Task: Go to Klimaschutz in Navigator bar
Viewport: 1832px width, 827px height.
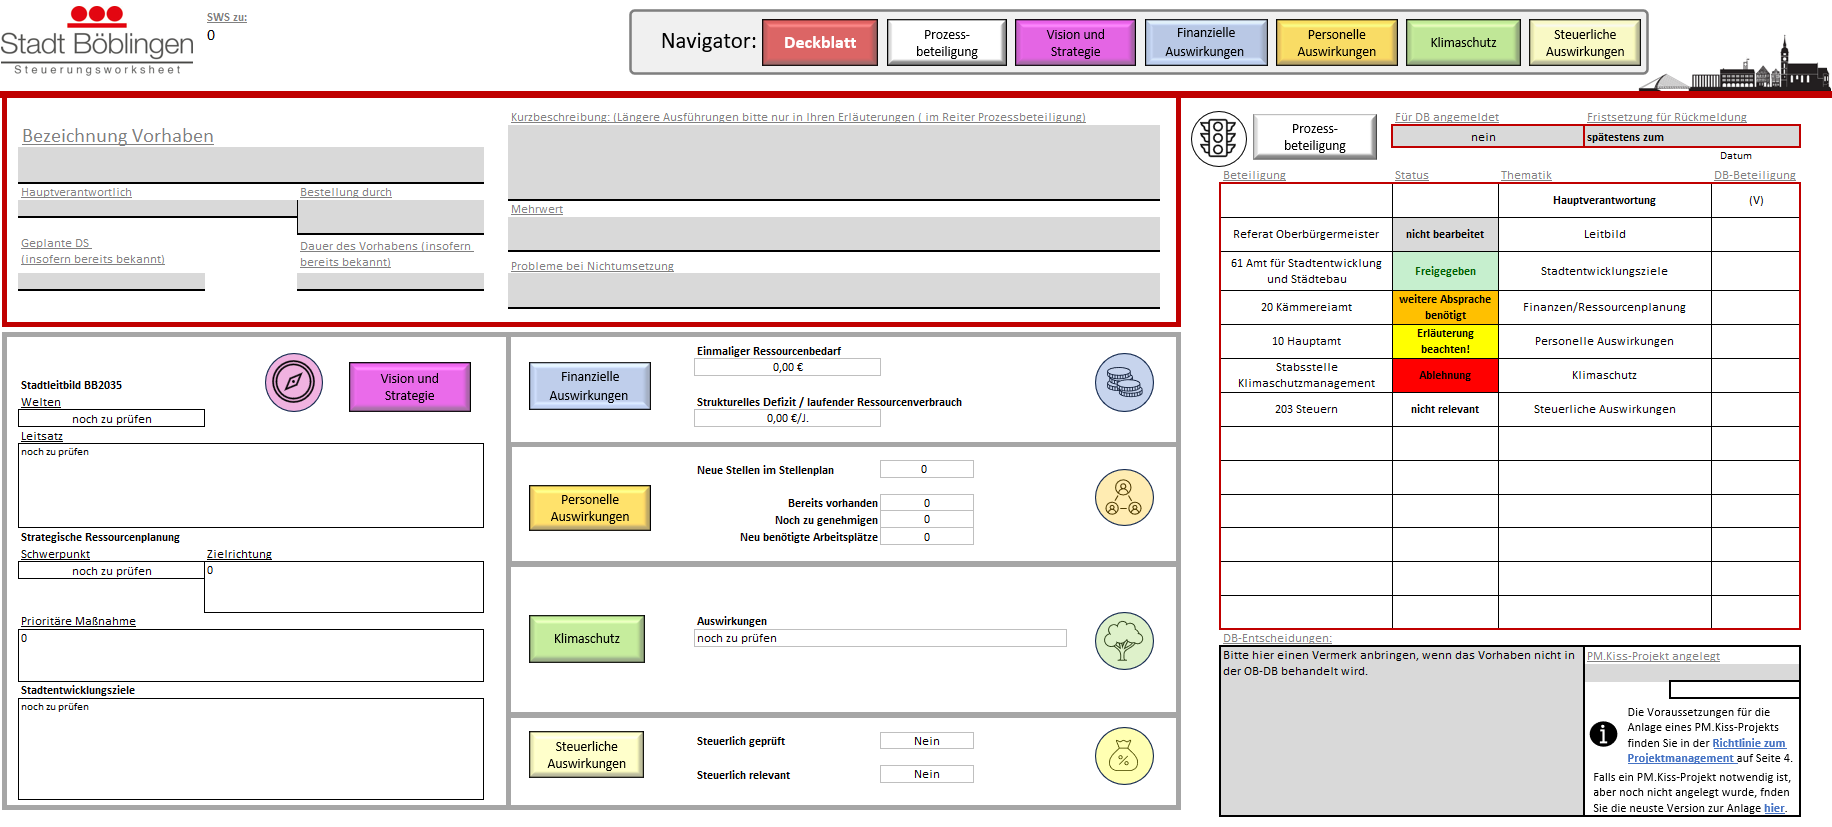Action: pos(1462,42)
